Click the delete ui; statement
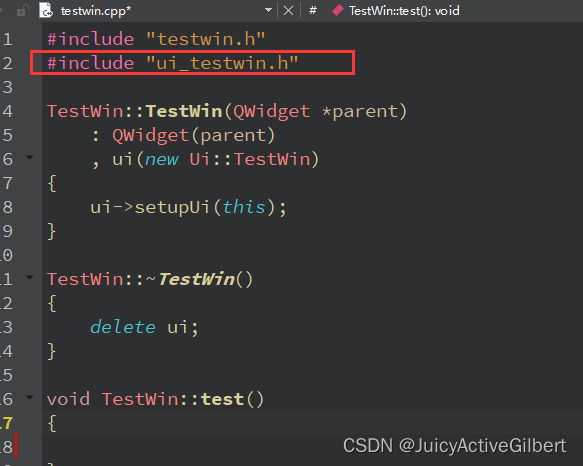This screenshot has width=583, height=466. 144,327
